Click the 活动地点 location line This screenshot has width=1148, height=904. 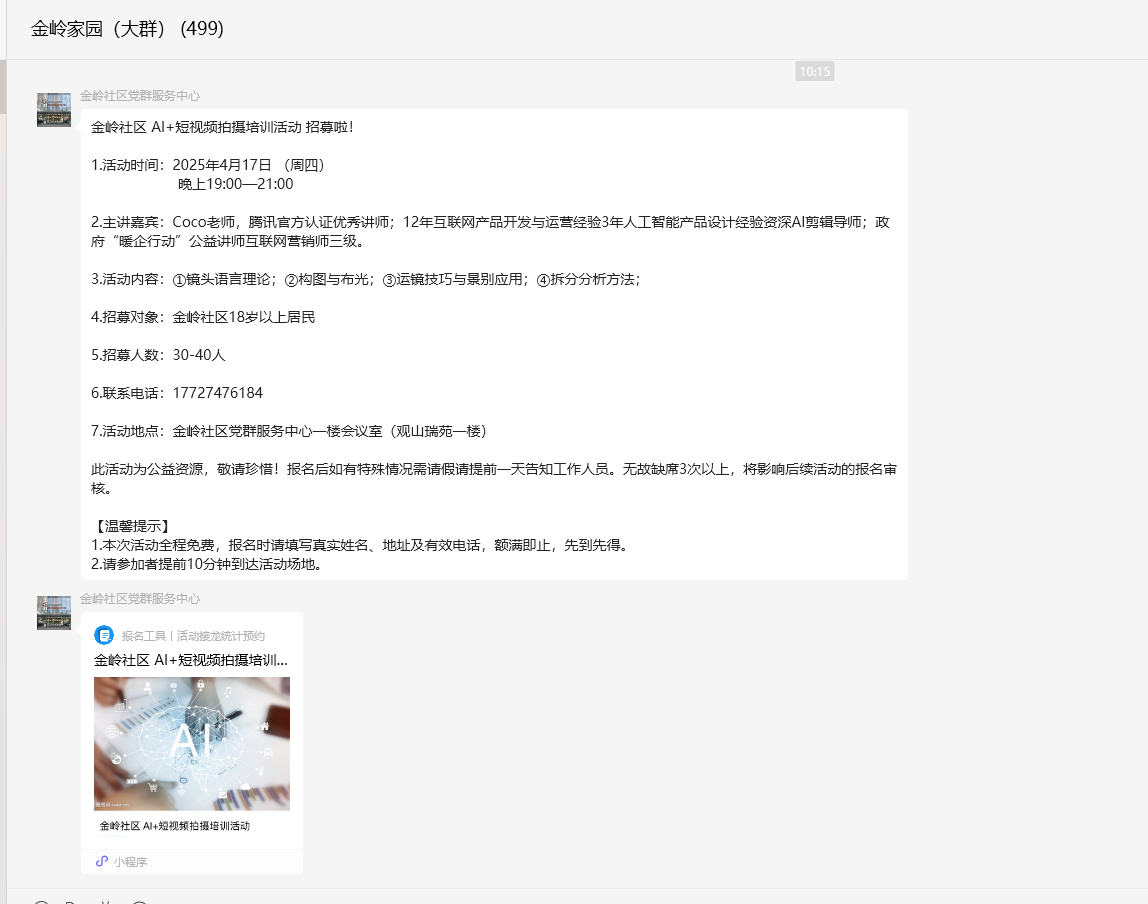(288, 431)
